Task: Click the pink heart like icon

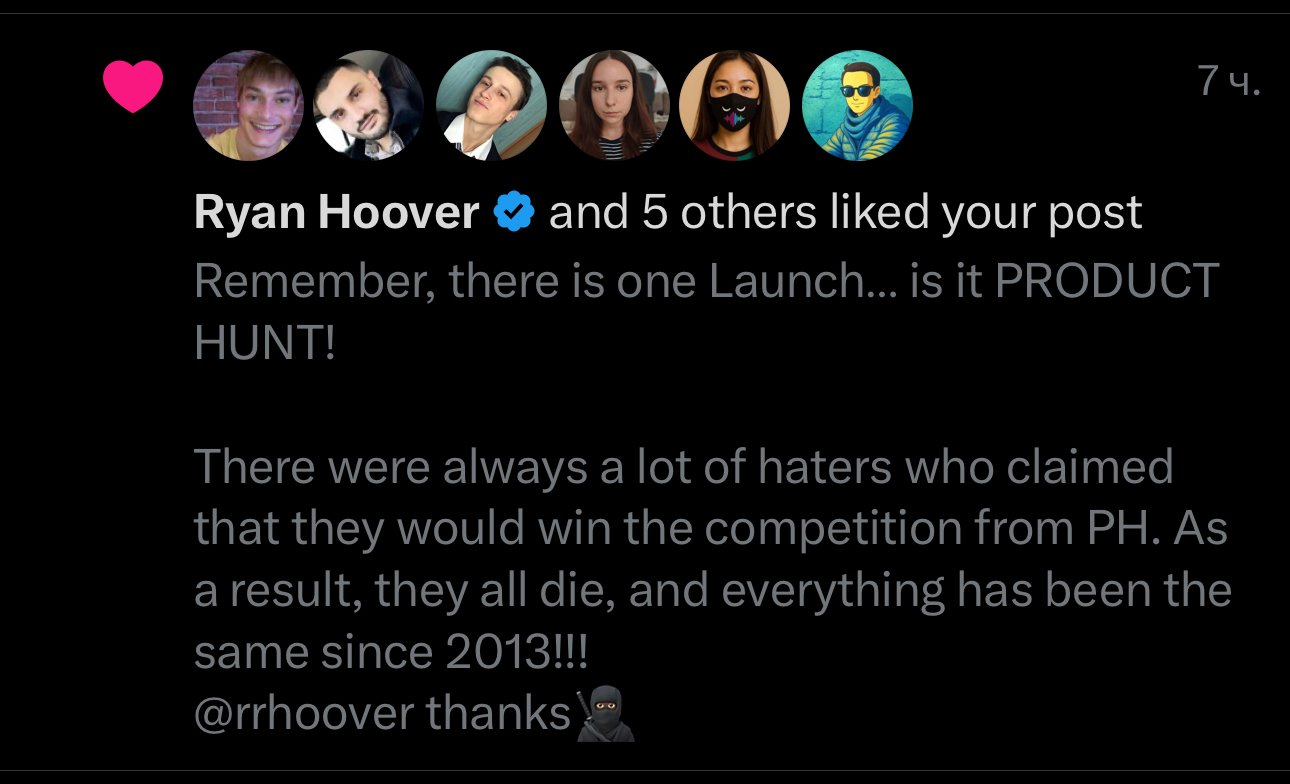Action: coord(133,86)
